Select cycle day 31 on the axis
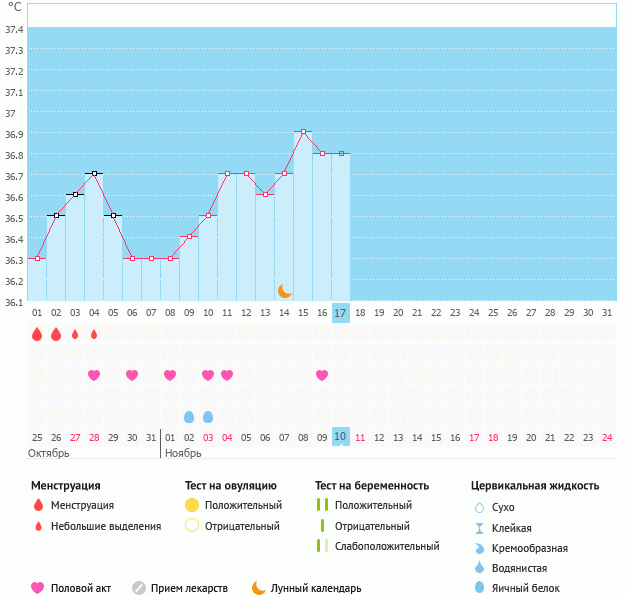This screenshot has height=595, width=626. coord(607,313)
